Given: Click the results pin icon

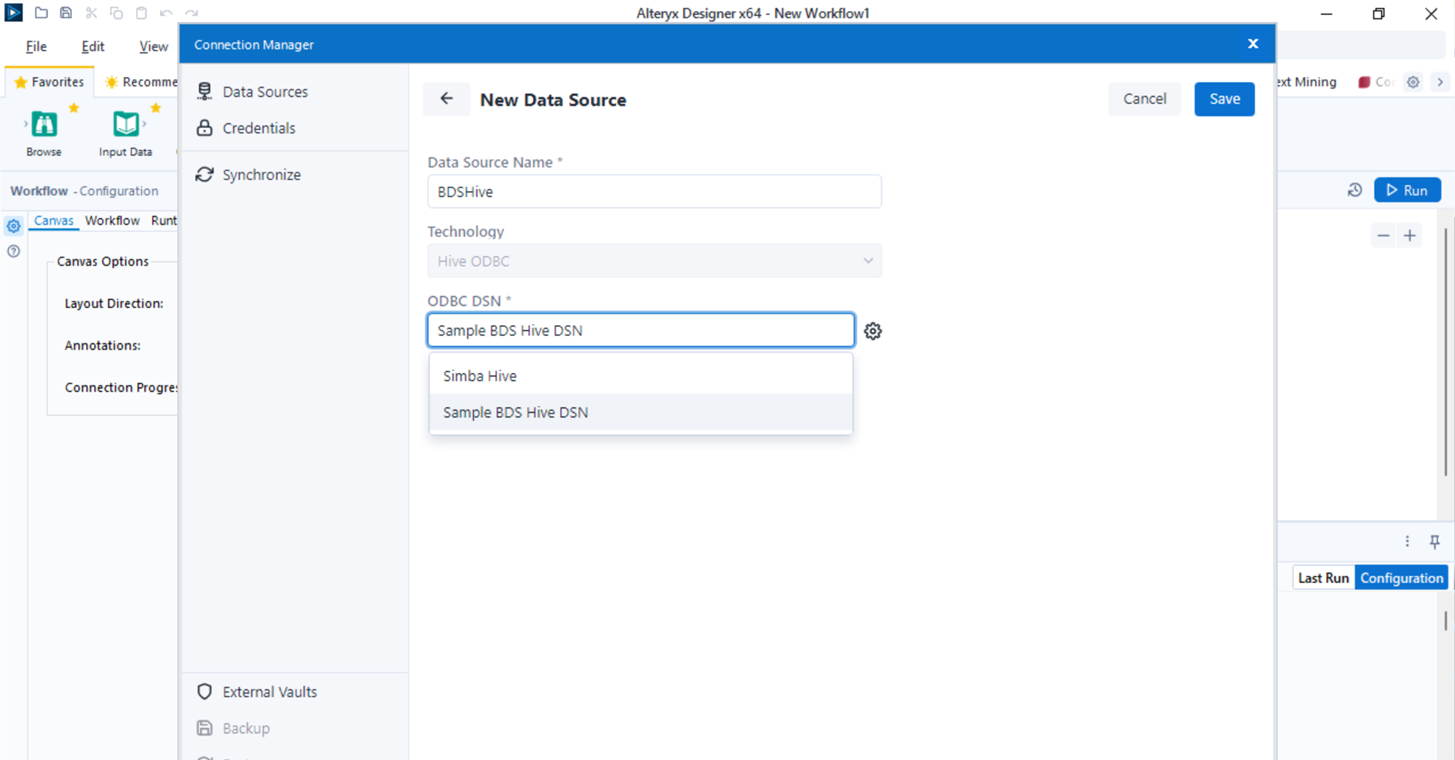Looking at the screenshot, I should (1435, 541).
